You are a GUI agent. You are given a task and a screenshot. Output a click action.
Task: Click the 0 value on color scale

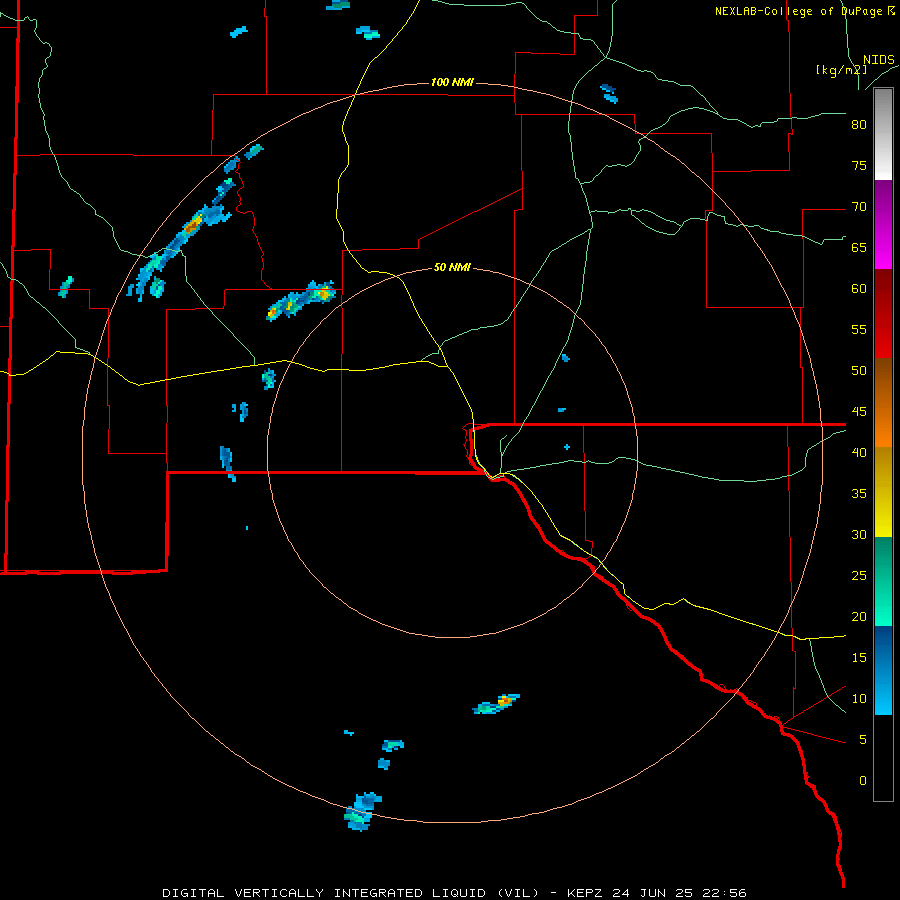point(863,781)
